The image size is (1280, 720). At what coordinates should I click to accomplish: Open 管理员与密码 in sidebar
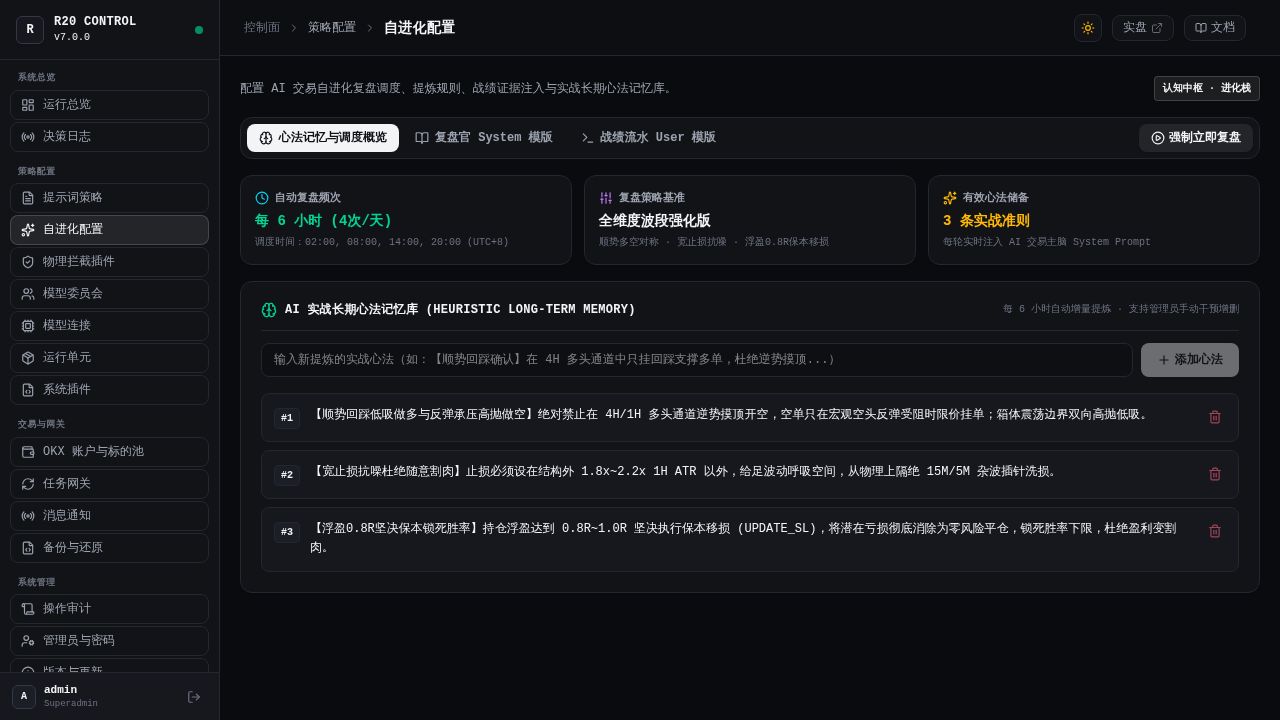[109, 641]
